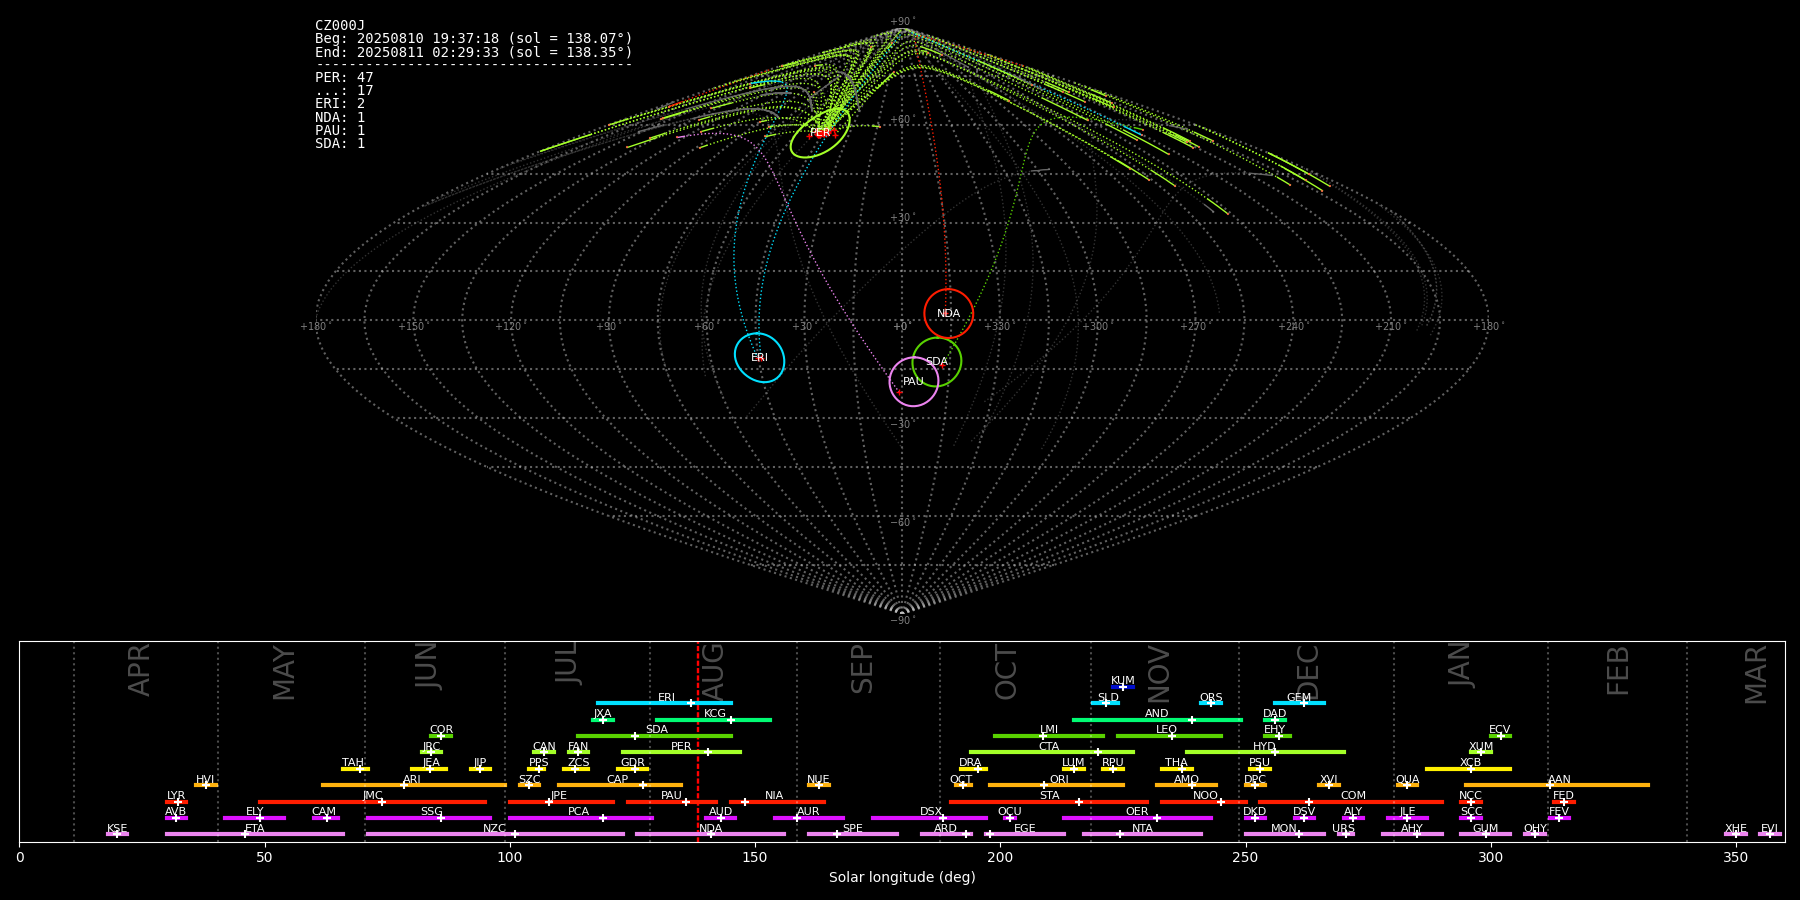Click the +270 longitude label
The image size is (1800, 900).
pyautogui.click(x=1193, y=326)
